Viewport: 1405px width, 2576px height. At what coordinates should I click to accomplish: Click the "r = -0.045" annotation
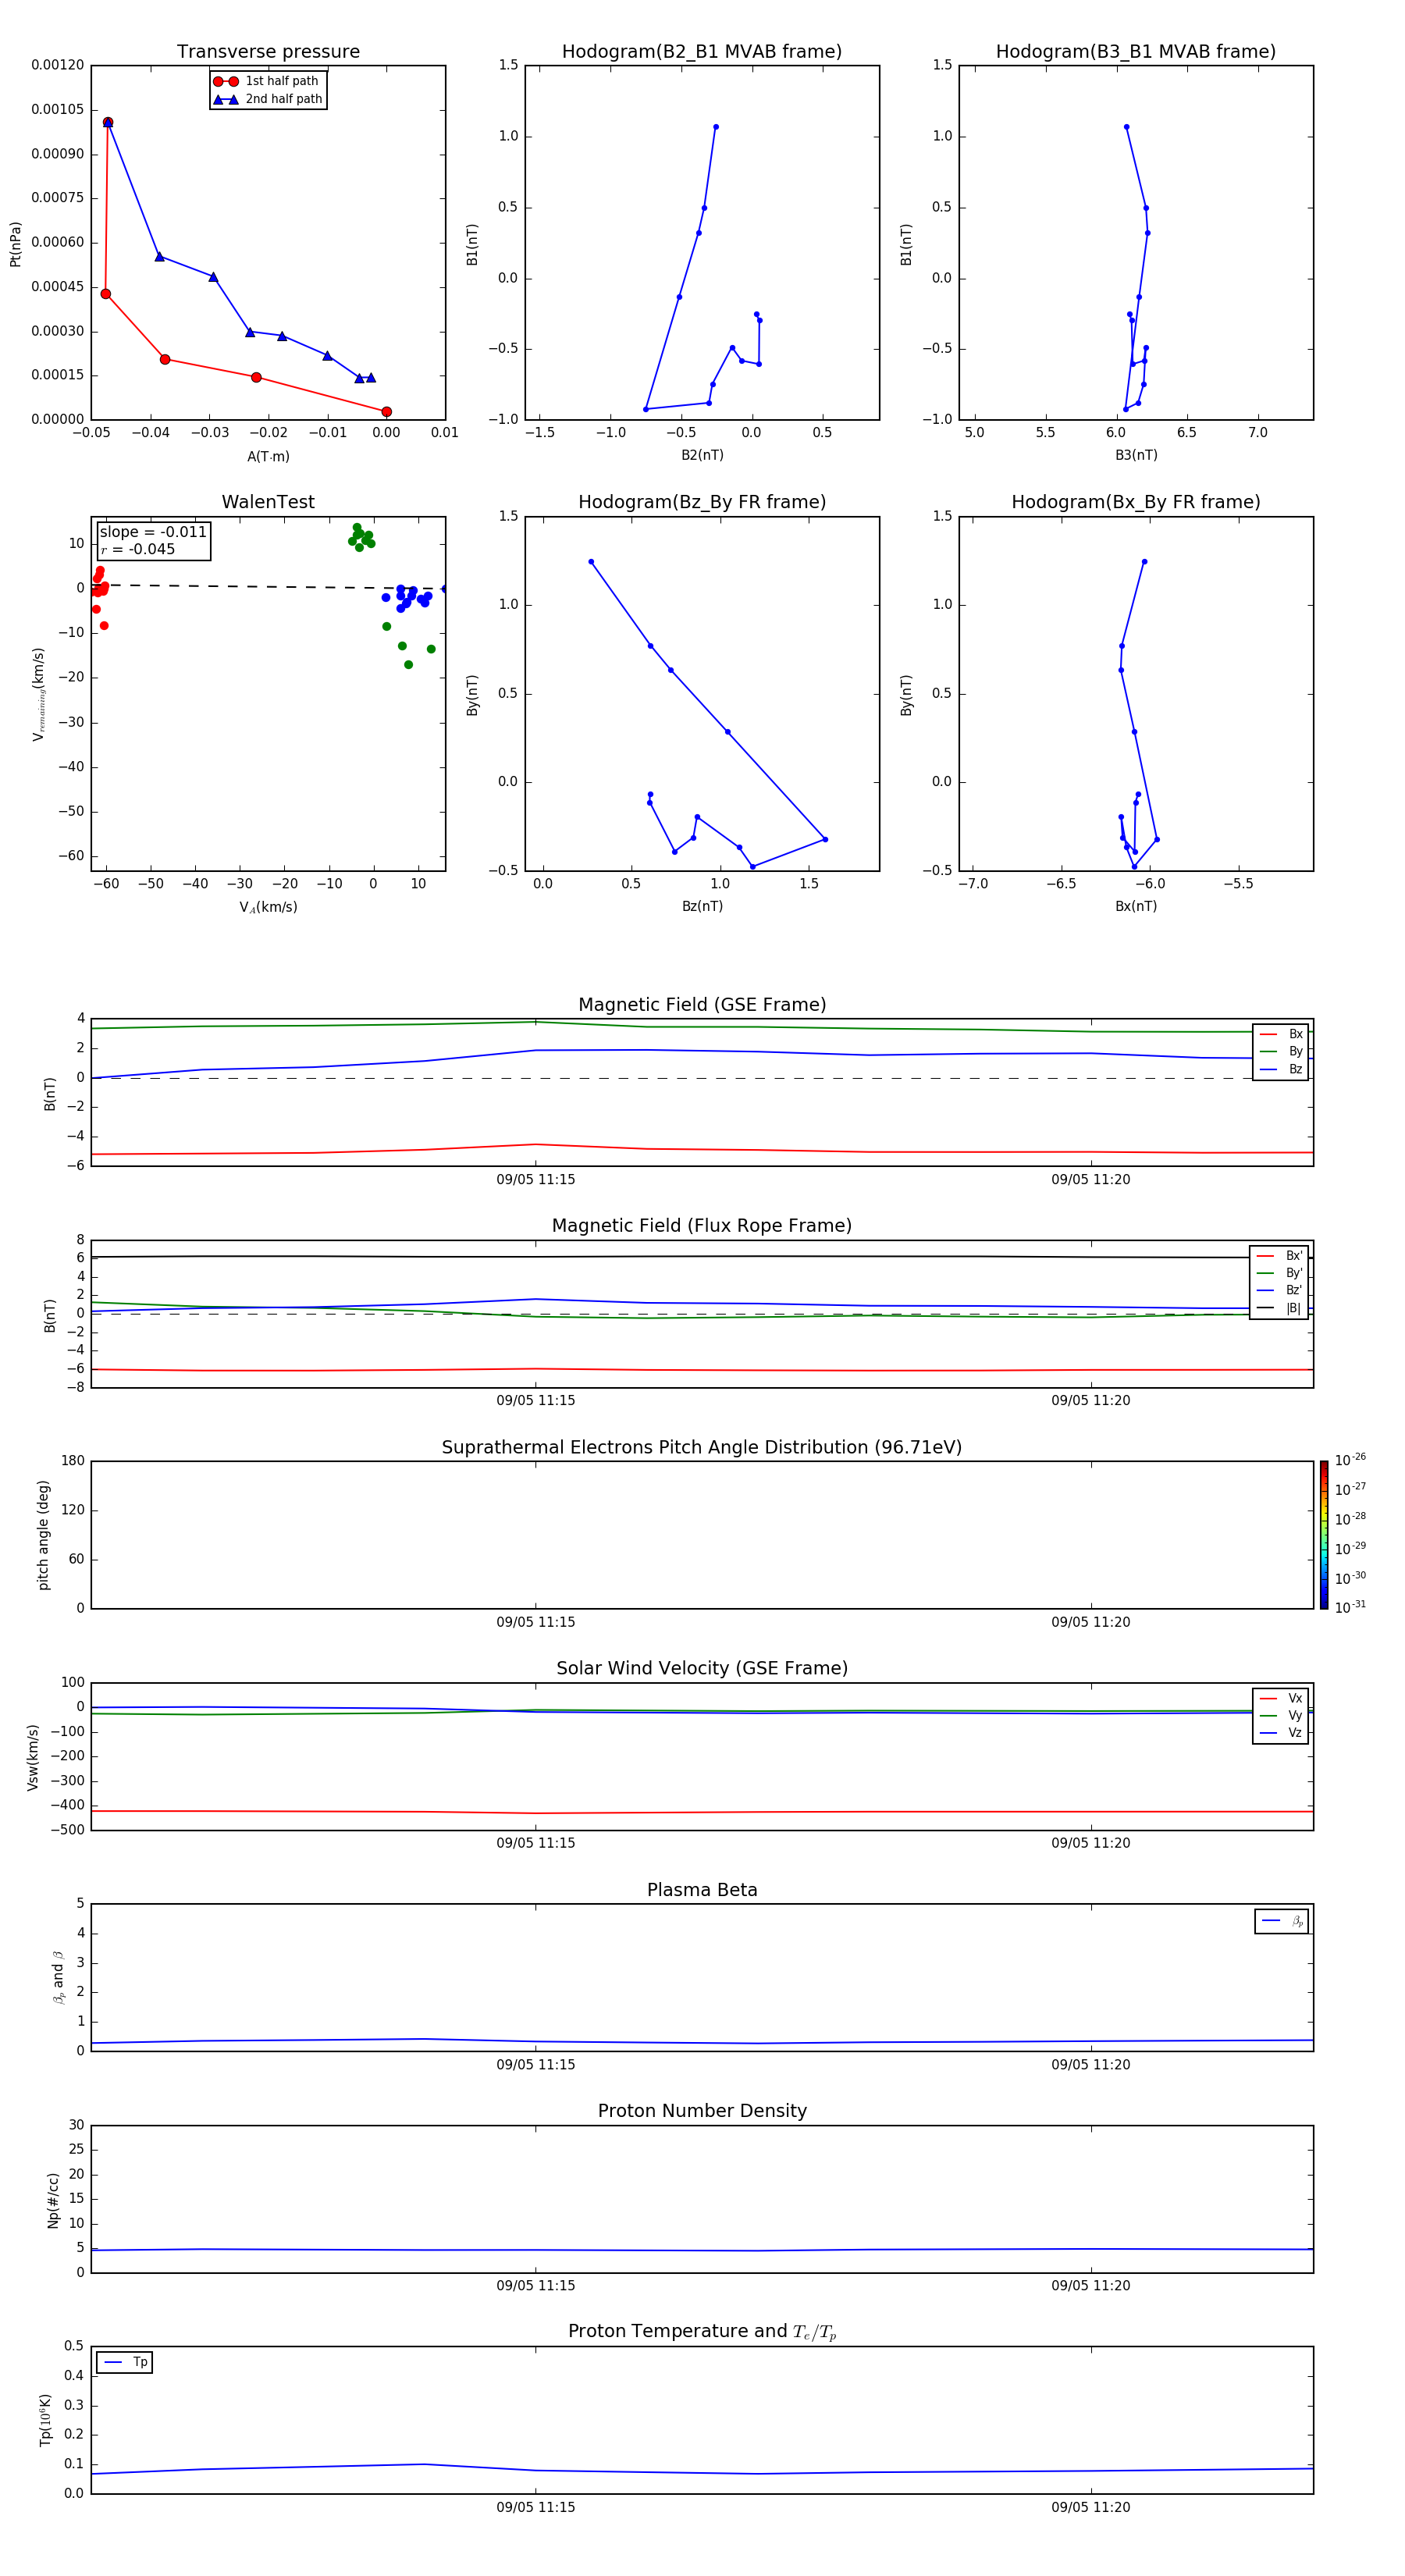pos(138,549)
